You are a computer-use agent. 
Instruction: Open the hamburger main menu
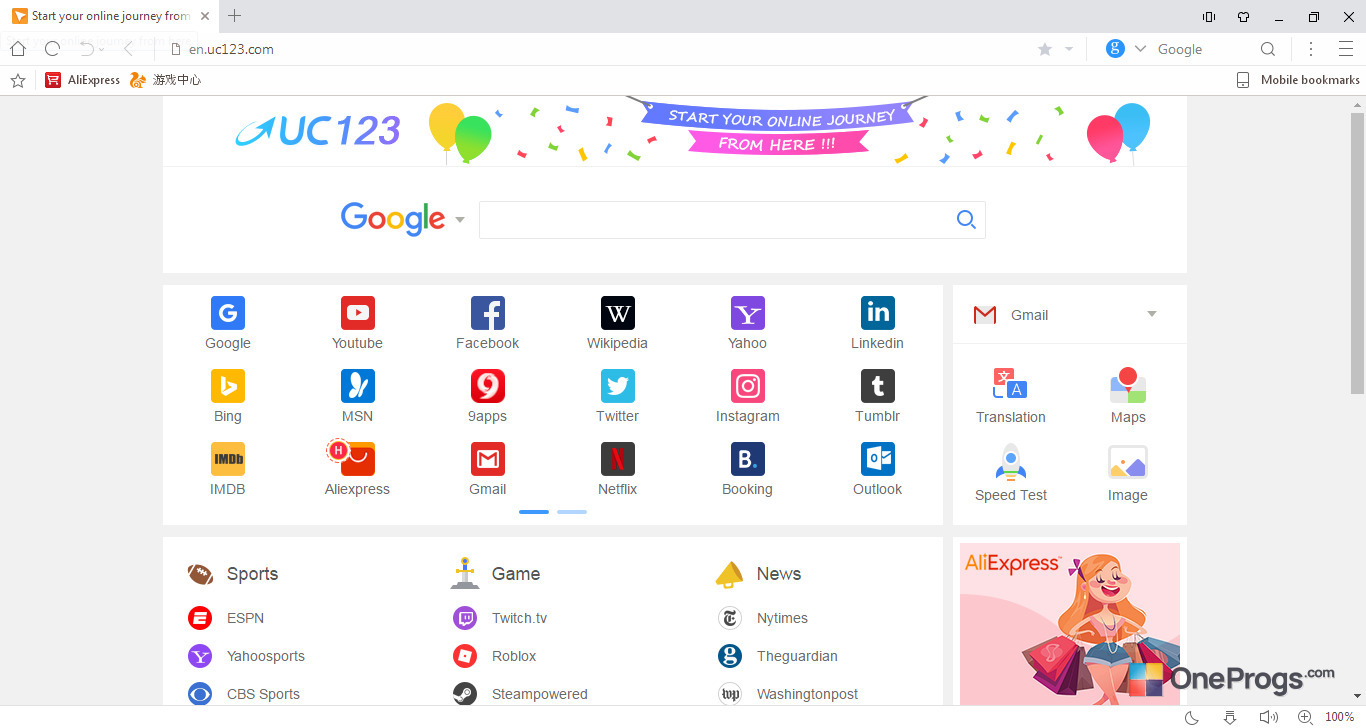(x=1345, y=49)
